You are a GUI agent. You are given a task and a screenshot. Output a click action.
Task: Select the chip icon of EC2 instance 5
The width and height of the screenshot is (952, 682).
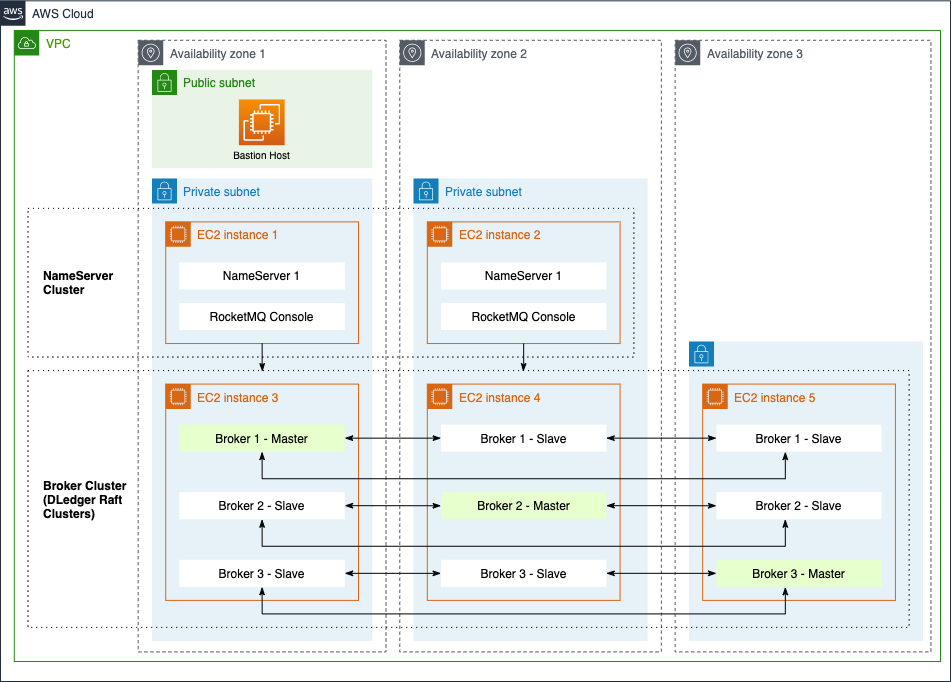(x=715, y=397)
